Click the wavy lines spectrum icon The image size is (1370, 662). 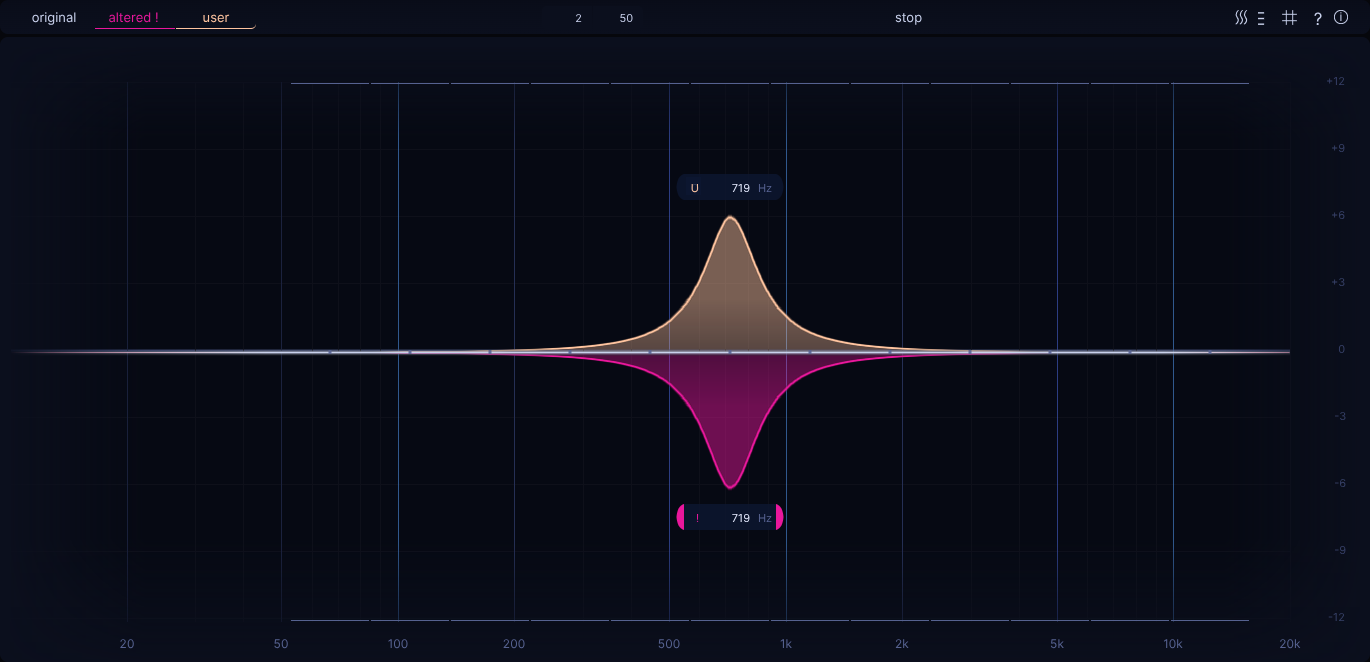coord(1241,18)
